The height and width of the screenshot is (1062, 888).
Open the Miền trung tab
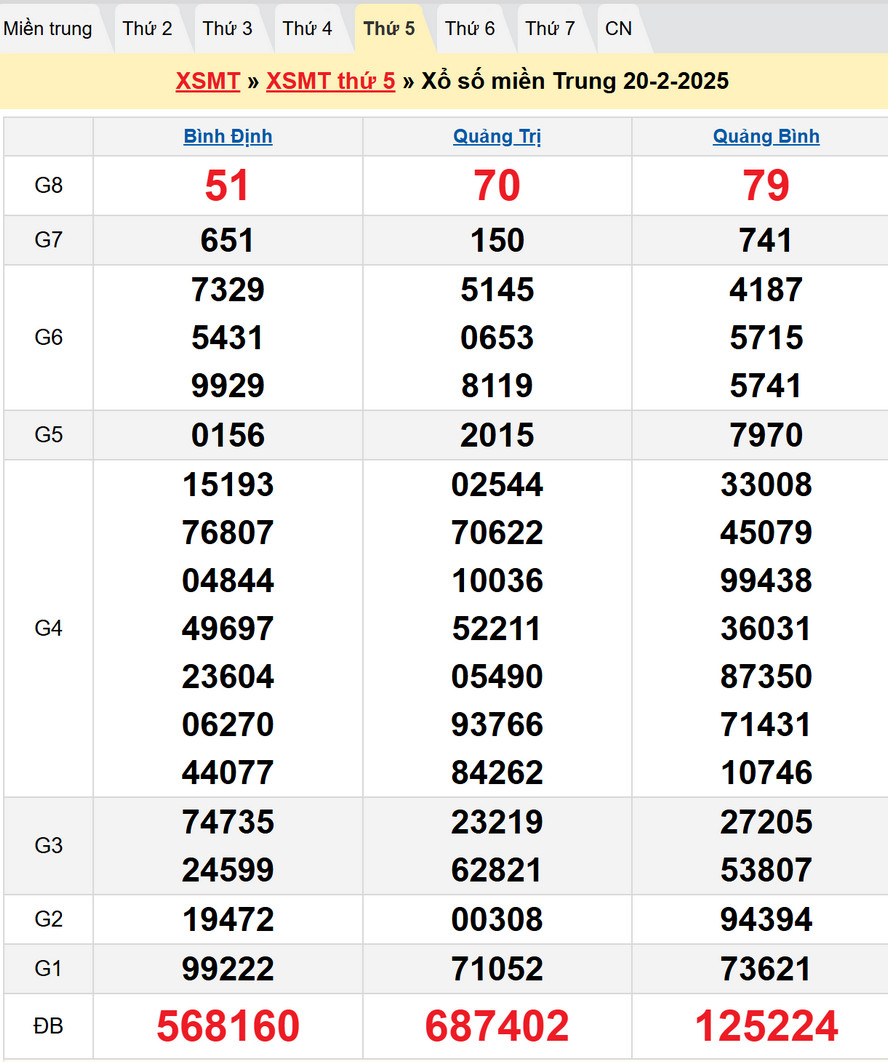[x=48, y=29]
